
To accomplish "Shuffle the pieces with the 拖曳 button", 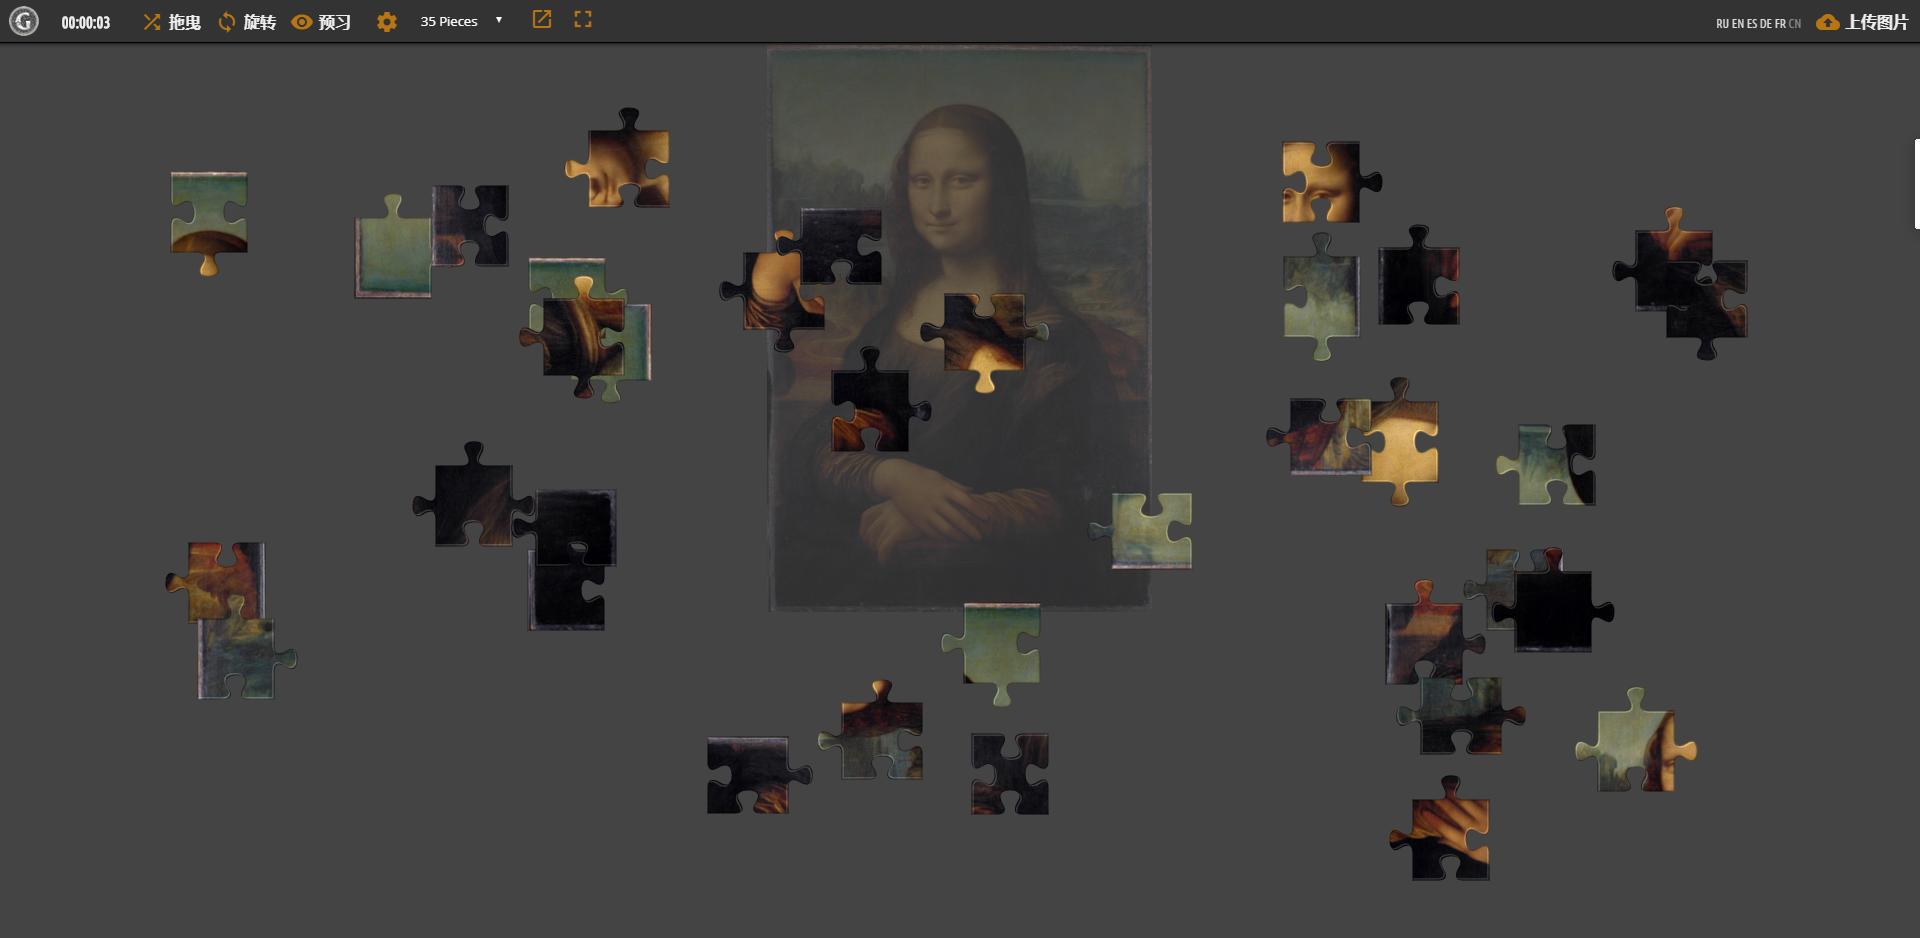I will coord(171,22).
